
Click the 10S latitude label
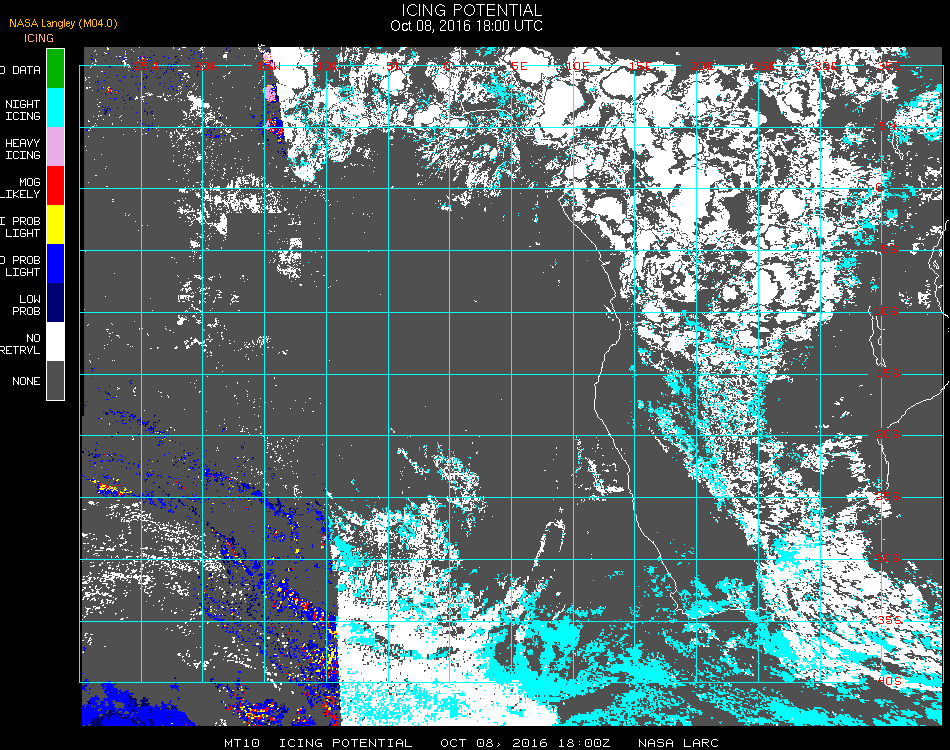[x=886, y=311]
